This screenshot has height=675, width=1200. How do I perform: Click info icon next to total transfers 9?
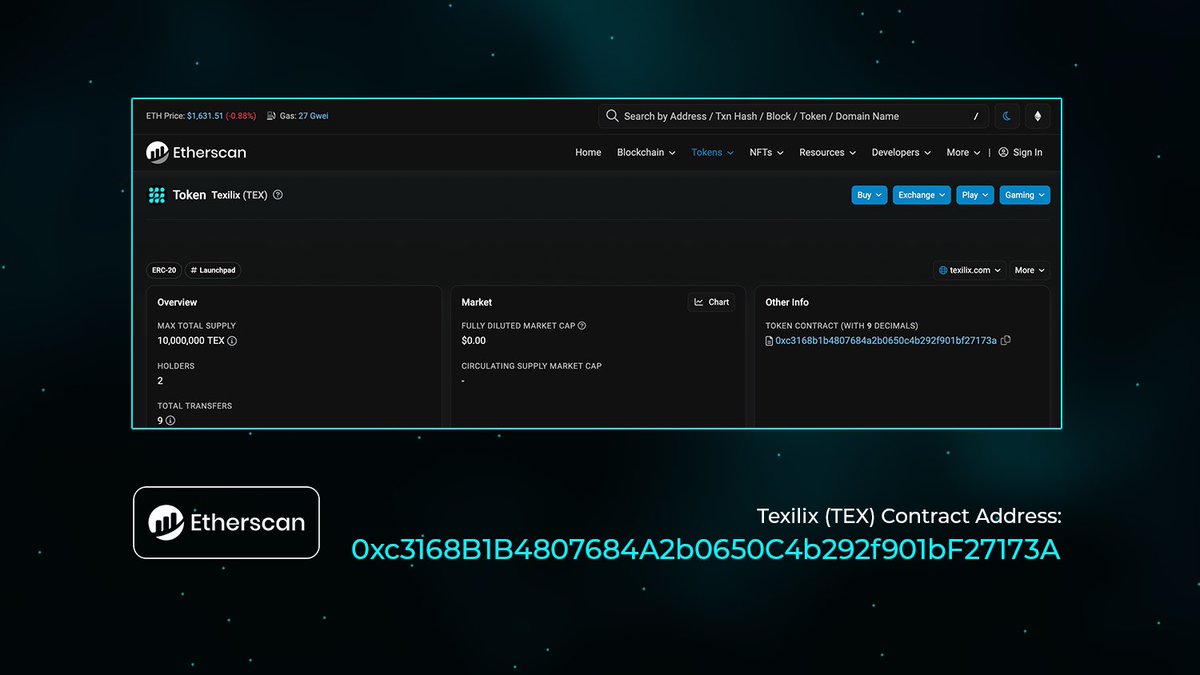[170, 421]
